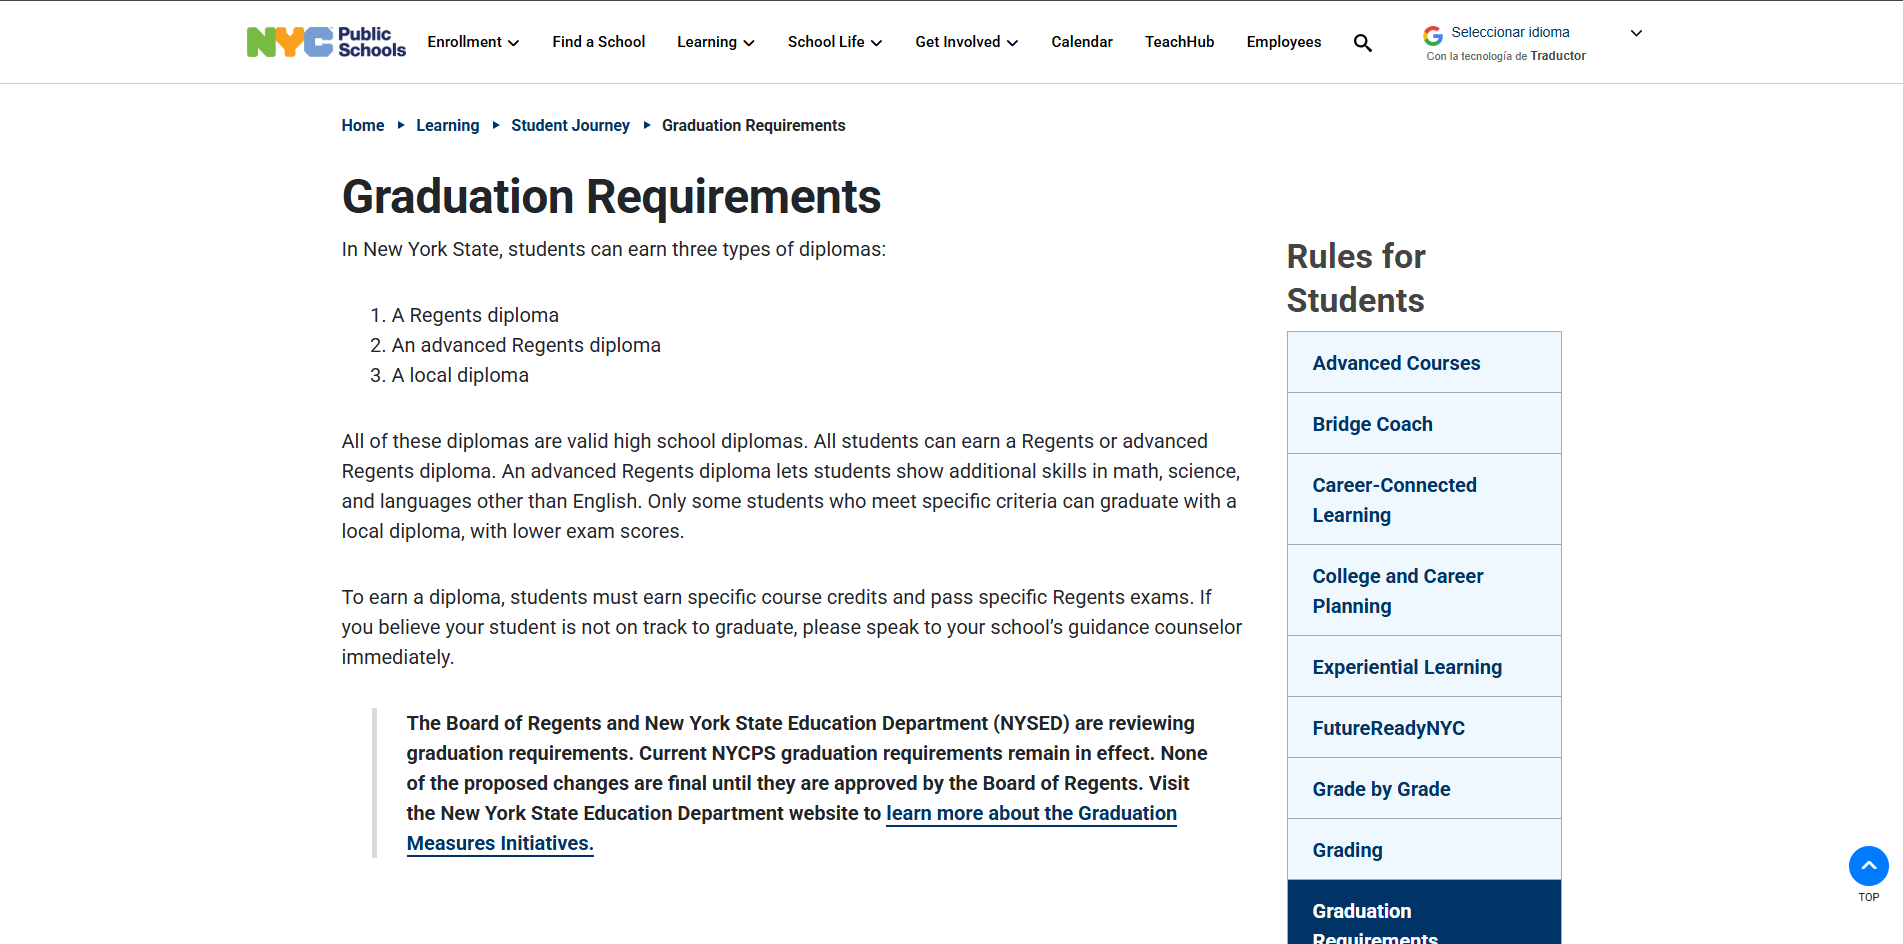Image resolution: width=1903 pixels, height=944 pixels.
Task: Open Career-Connected Learning sidebar link
Action: 1424,500
